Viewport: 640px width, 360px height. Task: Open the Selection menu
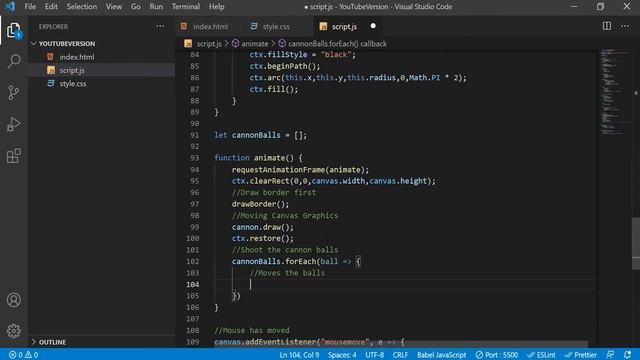click(x=82, y=7)
